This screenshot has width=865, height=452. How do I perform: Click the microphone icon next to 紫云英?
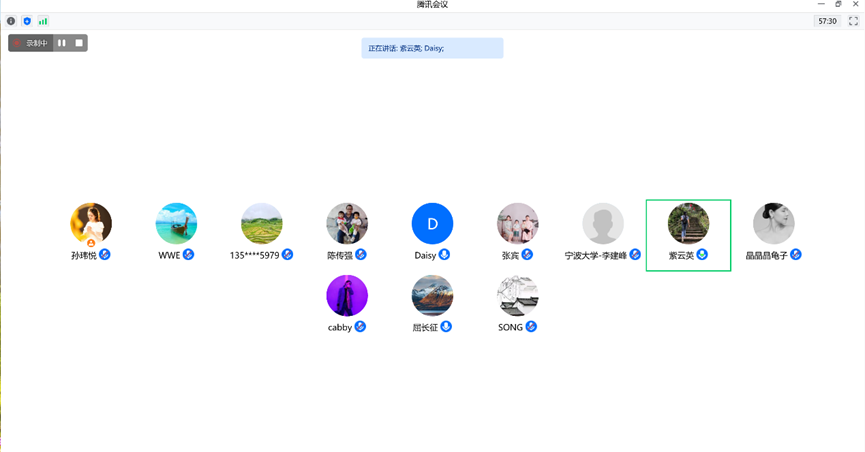pos(702,255)
